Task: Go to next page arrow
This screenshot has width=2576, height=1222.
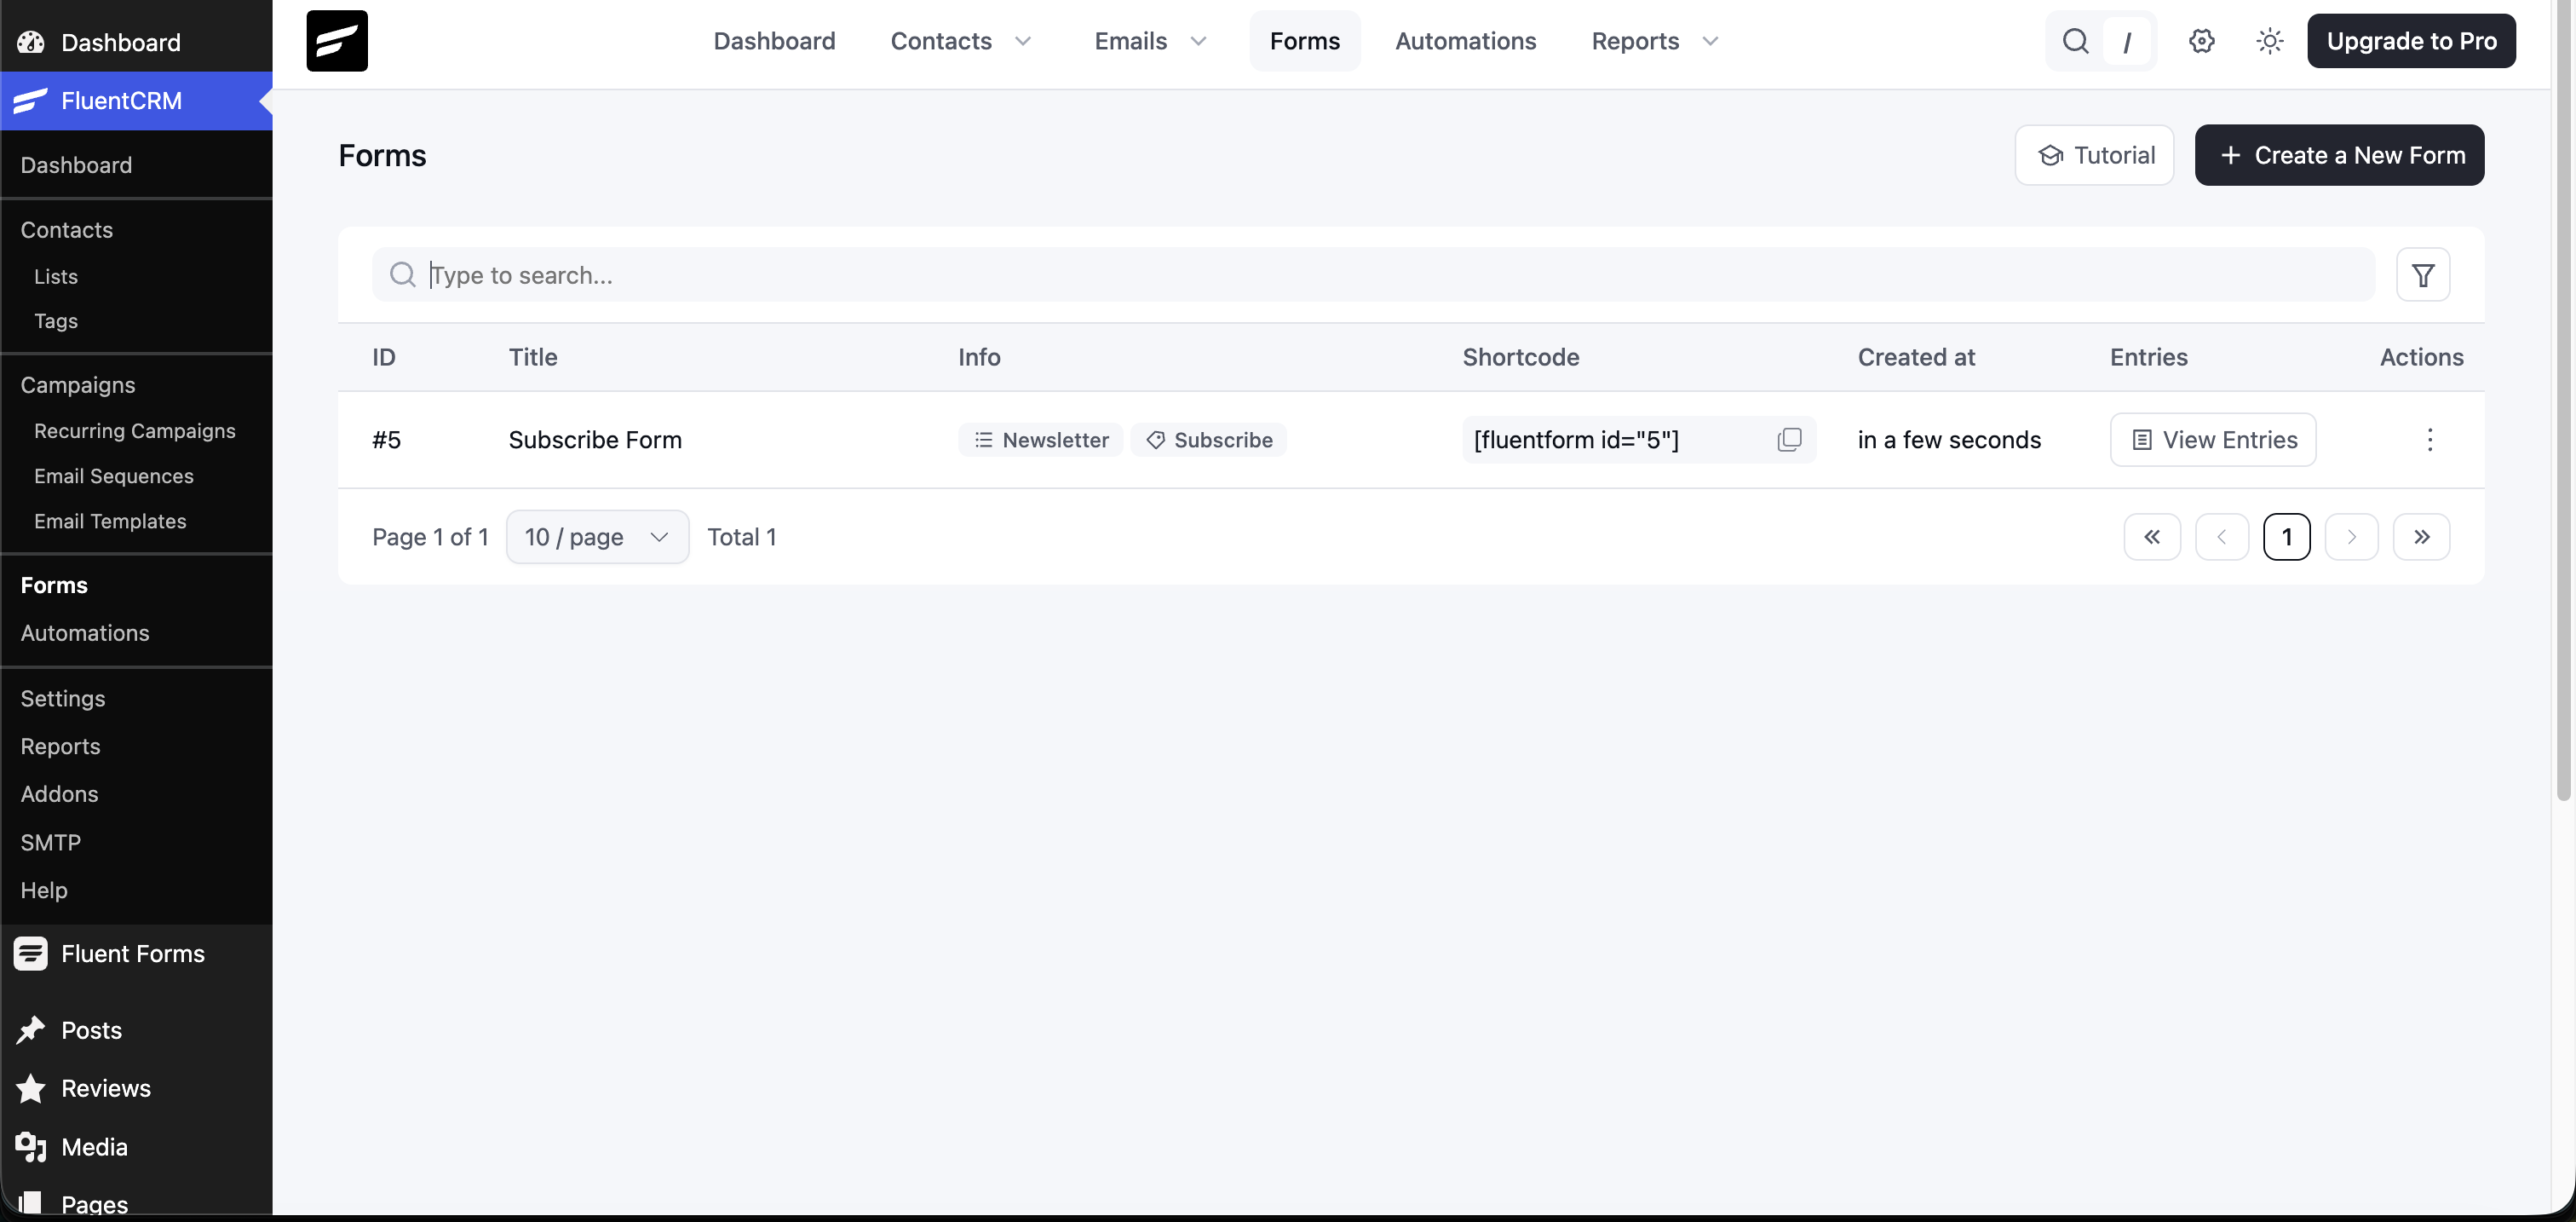Action: (2351, 537)
